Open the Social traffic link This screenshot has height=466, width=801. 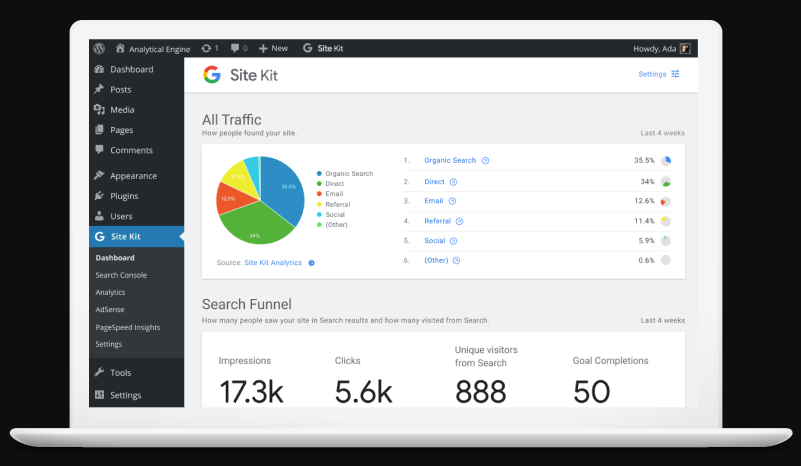[x=435, y=241]
